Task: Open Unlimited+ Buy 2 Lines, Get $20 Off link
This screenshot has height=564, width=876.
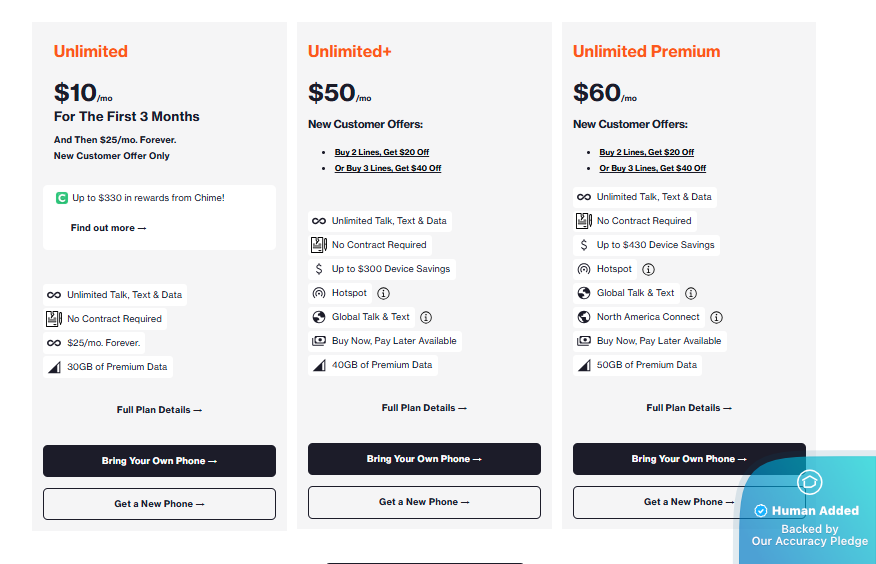Action: point(381,153)
